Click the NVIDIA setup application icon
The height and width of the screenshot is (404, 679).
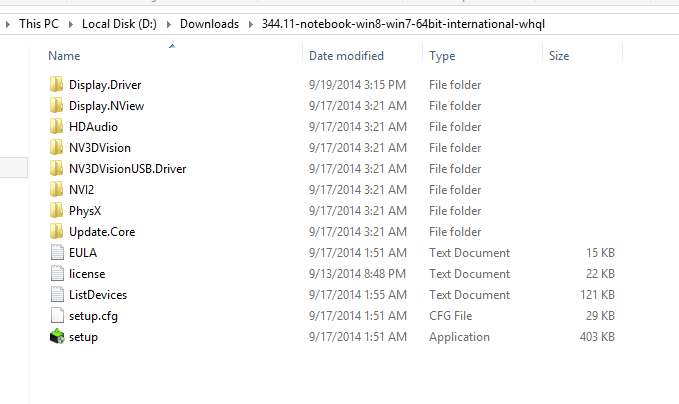[x=57, y=337]
